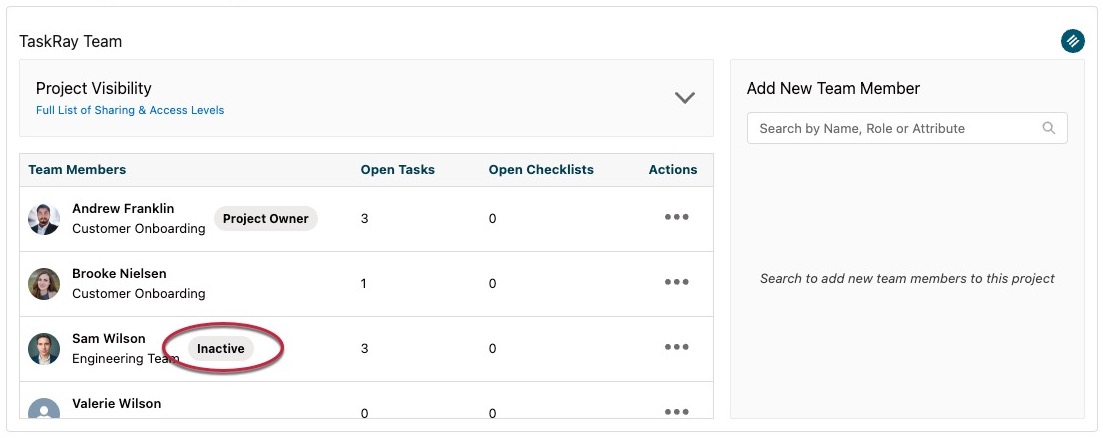Open actions menu for Valerie Wilson
The image size is (1103, 438).
(x=676, y=411)
